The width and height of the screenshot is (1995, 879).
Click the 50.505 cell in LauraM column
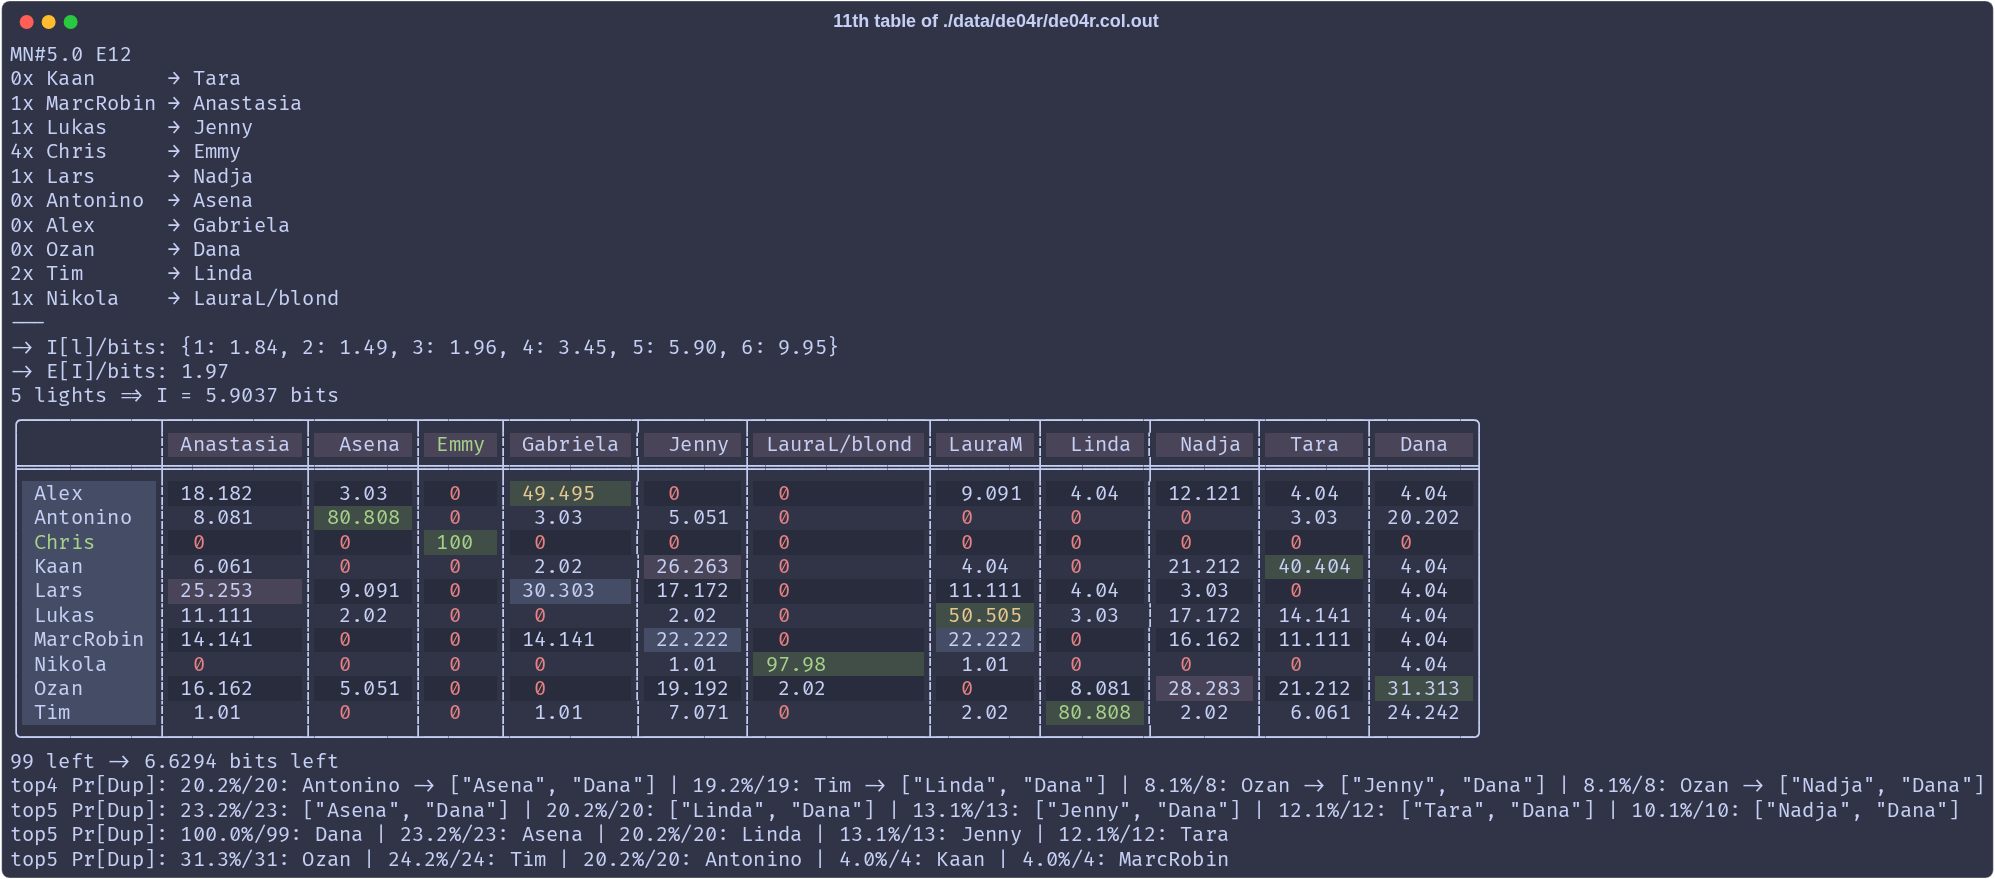(x=985, y=615)
